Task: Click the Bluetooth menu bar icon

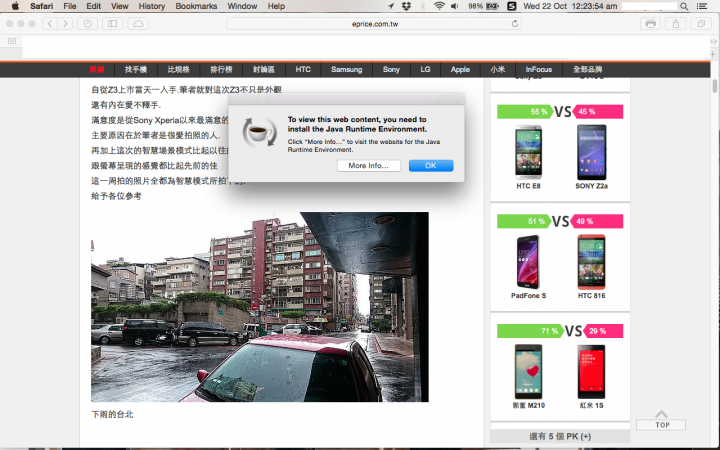Action: [x=422, y=6]
